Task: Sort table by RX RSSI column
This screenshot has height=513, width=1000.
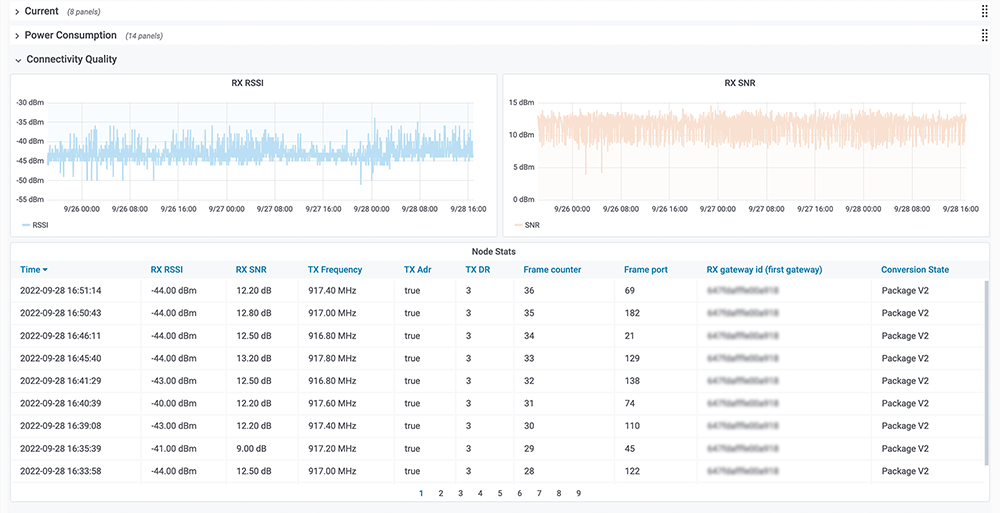Action: pos(166,270)
